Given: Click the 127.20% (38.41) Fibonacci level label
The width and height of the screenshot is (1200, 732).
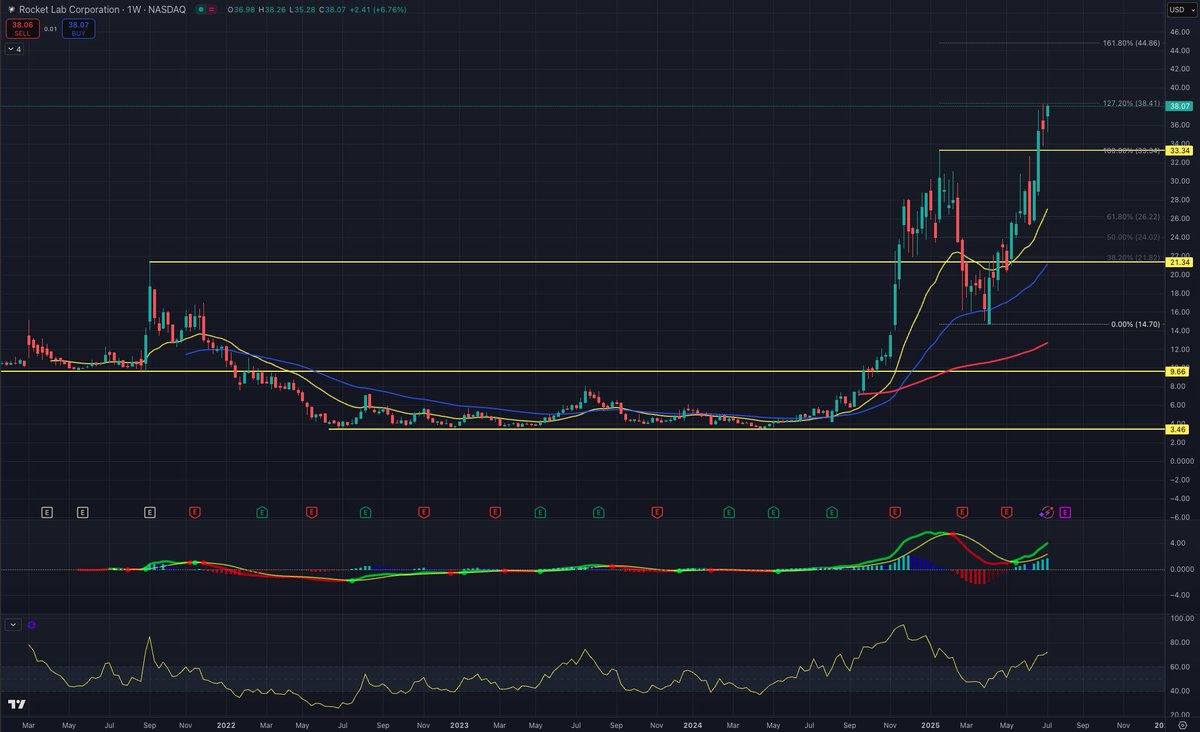Looking at the screenshot, I should pos(1130,103).
